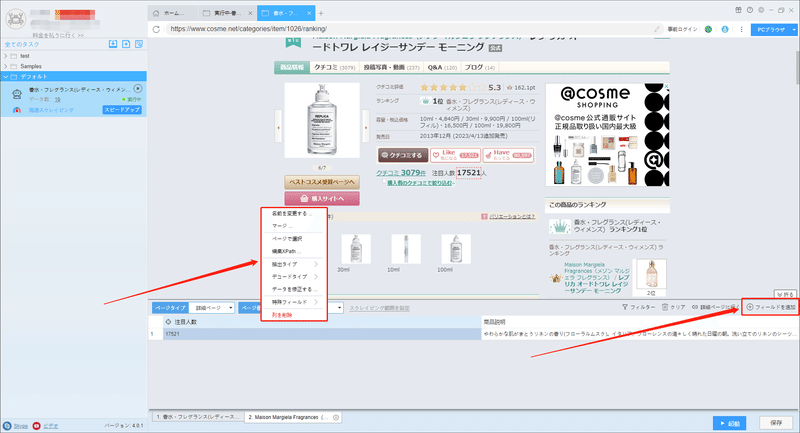The image size is (800, 433).
Task: Expand the 特殊フィールド submenu
Action: pyautogui.click(x=294, y=302)
